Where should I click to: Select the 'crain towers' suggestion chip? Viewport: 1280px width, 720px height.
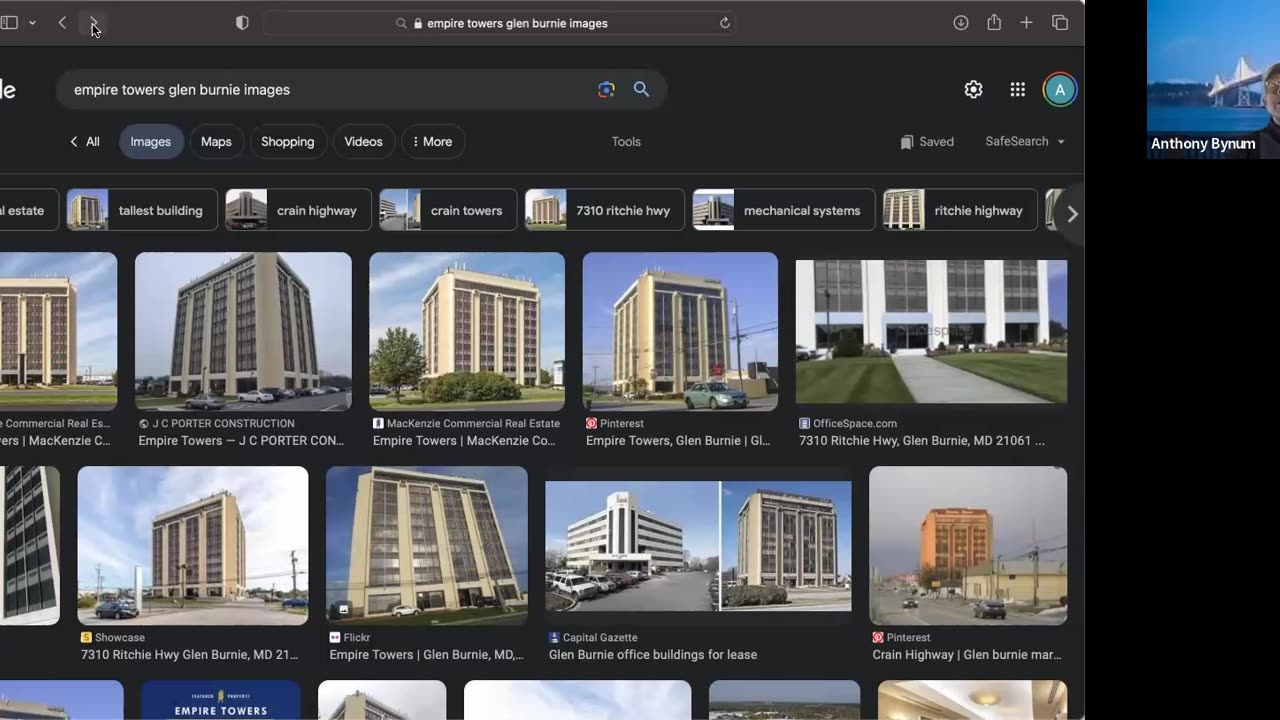coord(448,211)
